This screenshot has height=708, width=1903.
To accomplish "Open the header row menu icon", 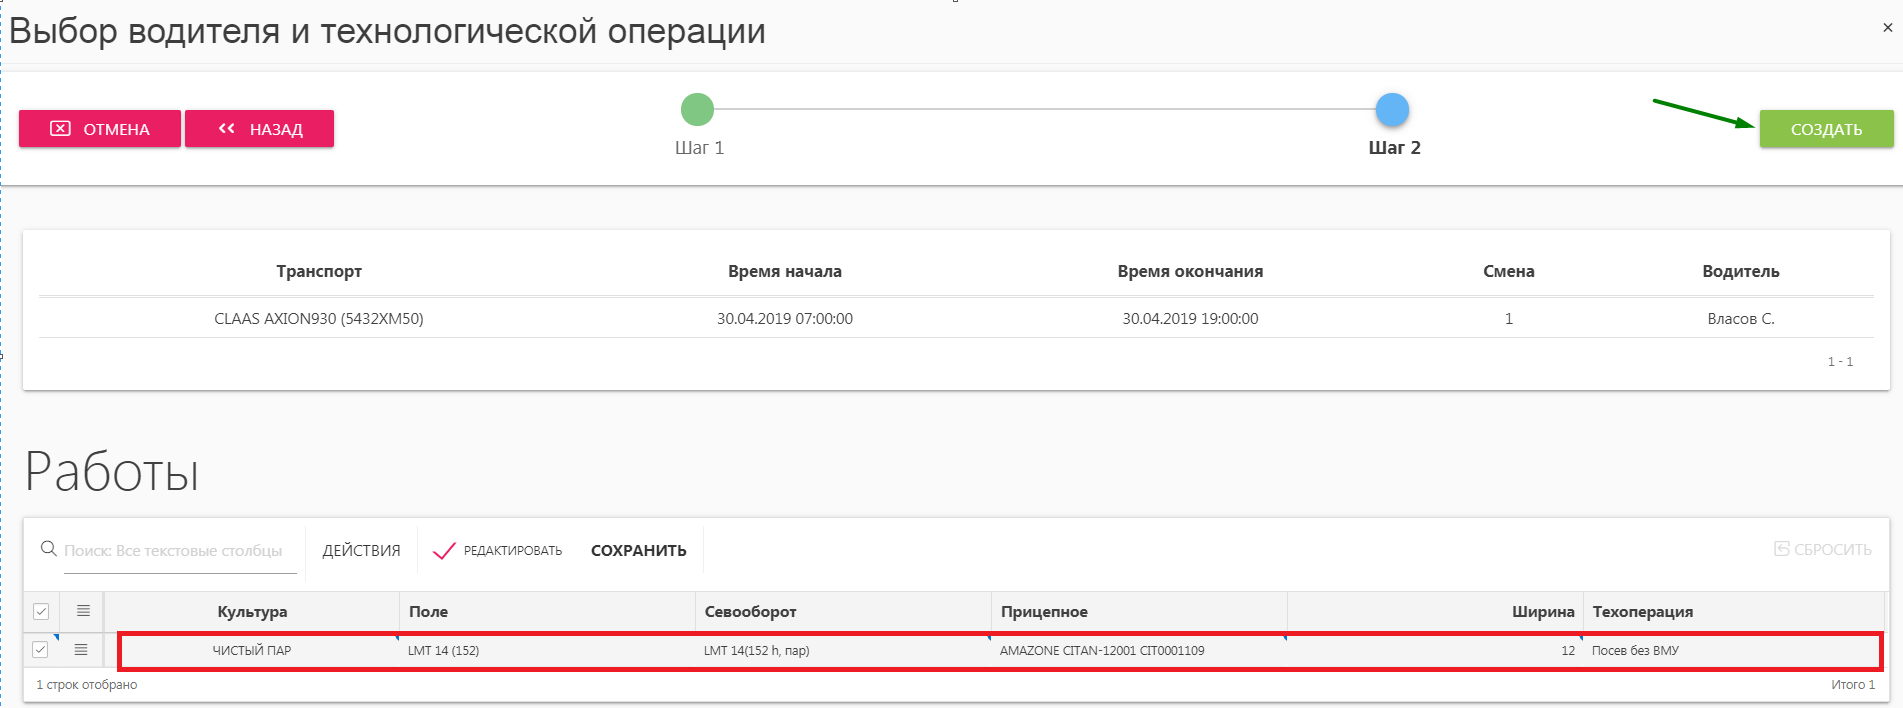I will (83, 611).
